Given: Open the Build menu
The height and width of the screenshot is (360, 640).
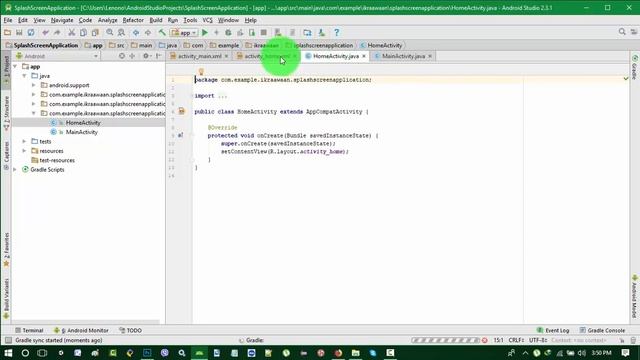Looking at the screenshot, I should [x=156, y=20].
